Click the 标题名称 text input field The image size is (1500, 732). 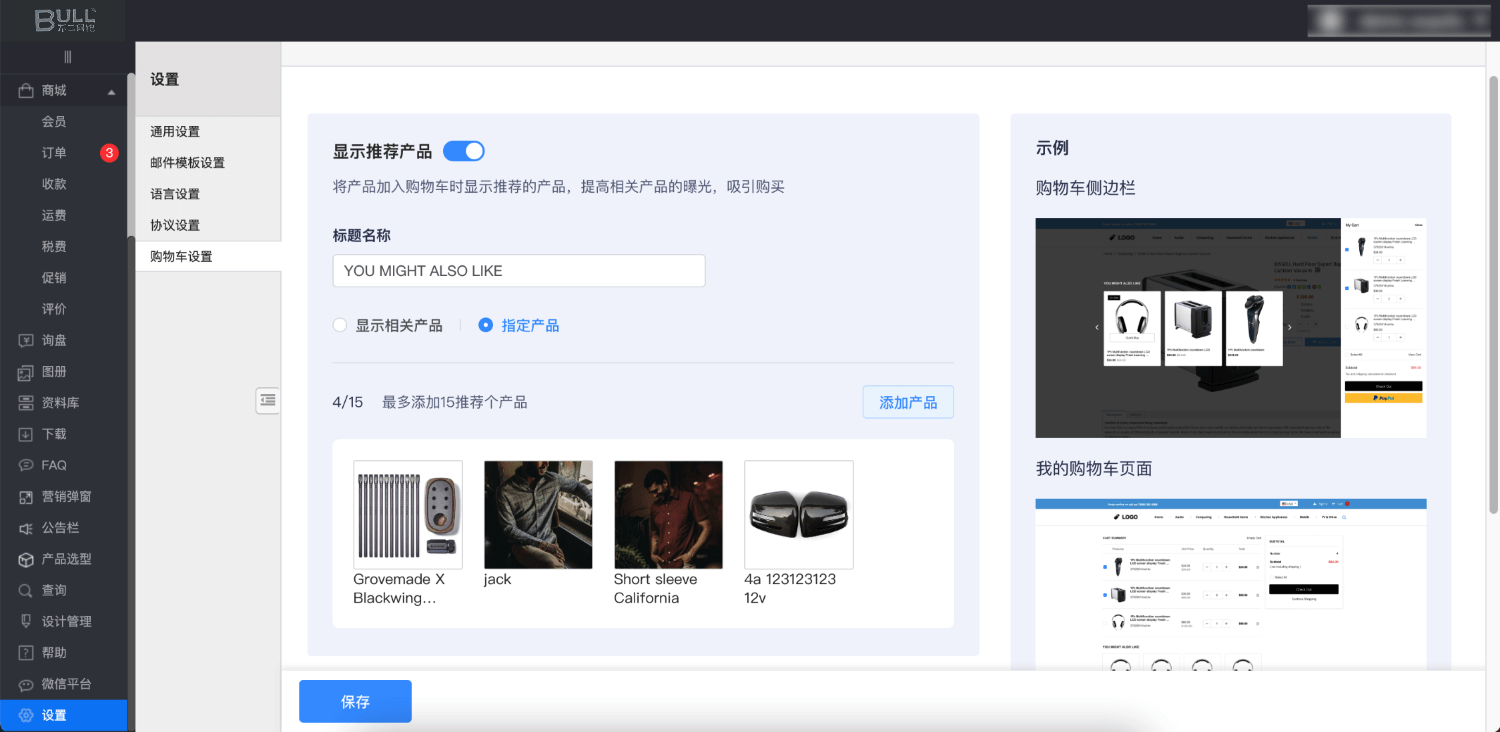[518, 271]
